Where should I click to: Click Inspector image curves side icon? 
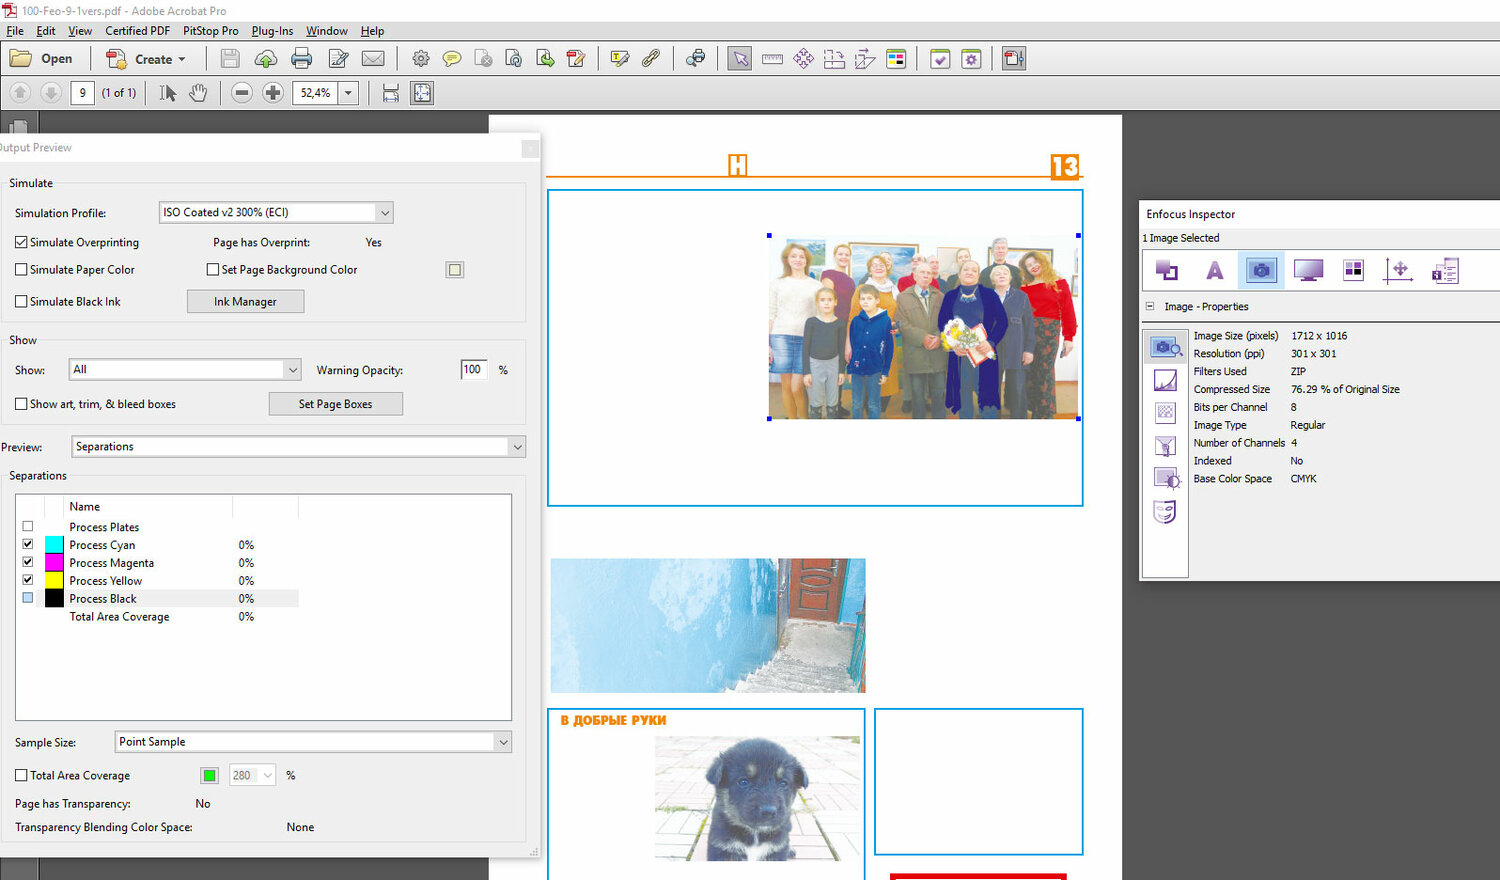point(1165,381)
